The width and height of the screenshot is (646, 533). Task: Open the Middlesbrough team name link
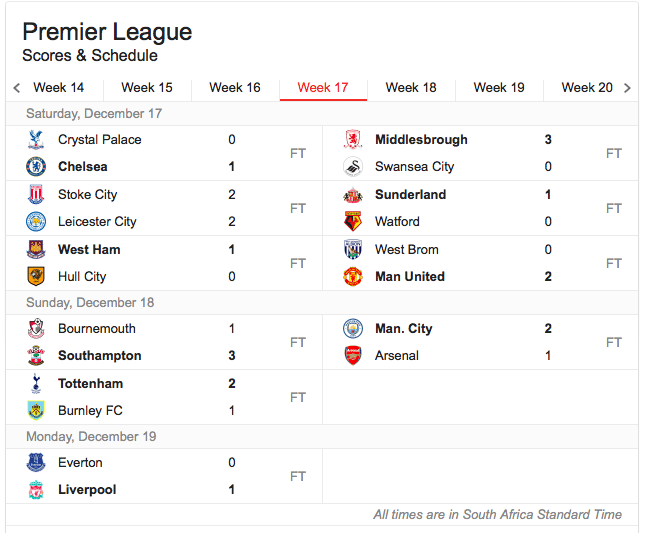point(421,140)
